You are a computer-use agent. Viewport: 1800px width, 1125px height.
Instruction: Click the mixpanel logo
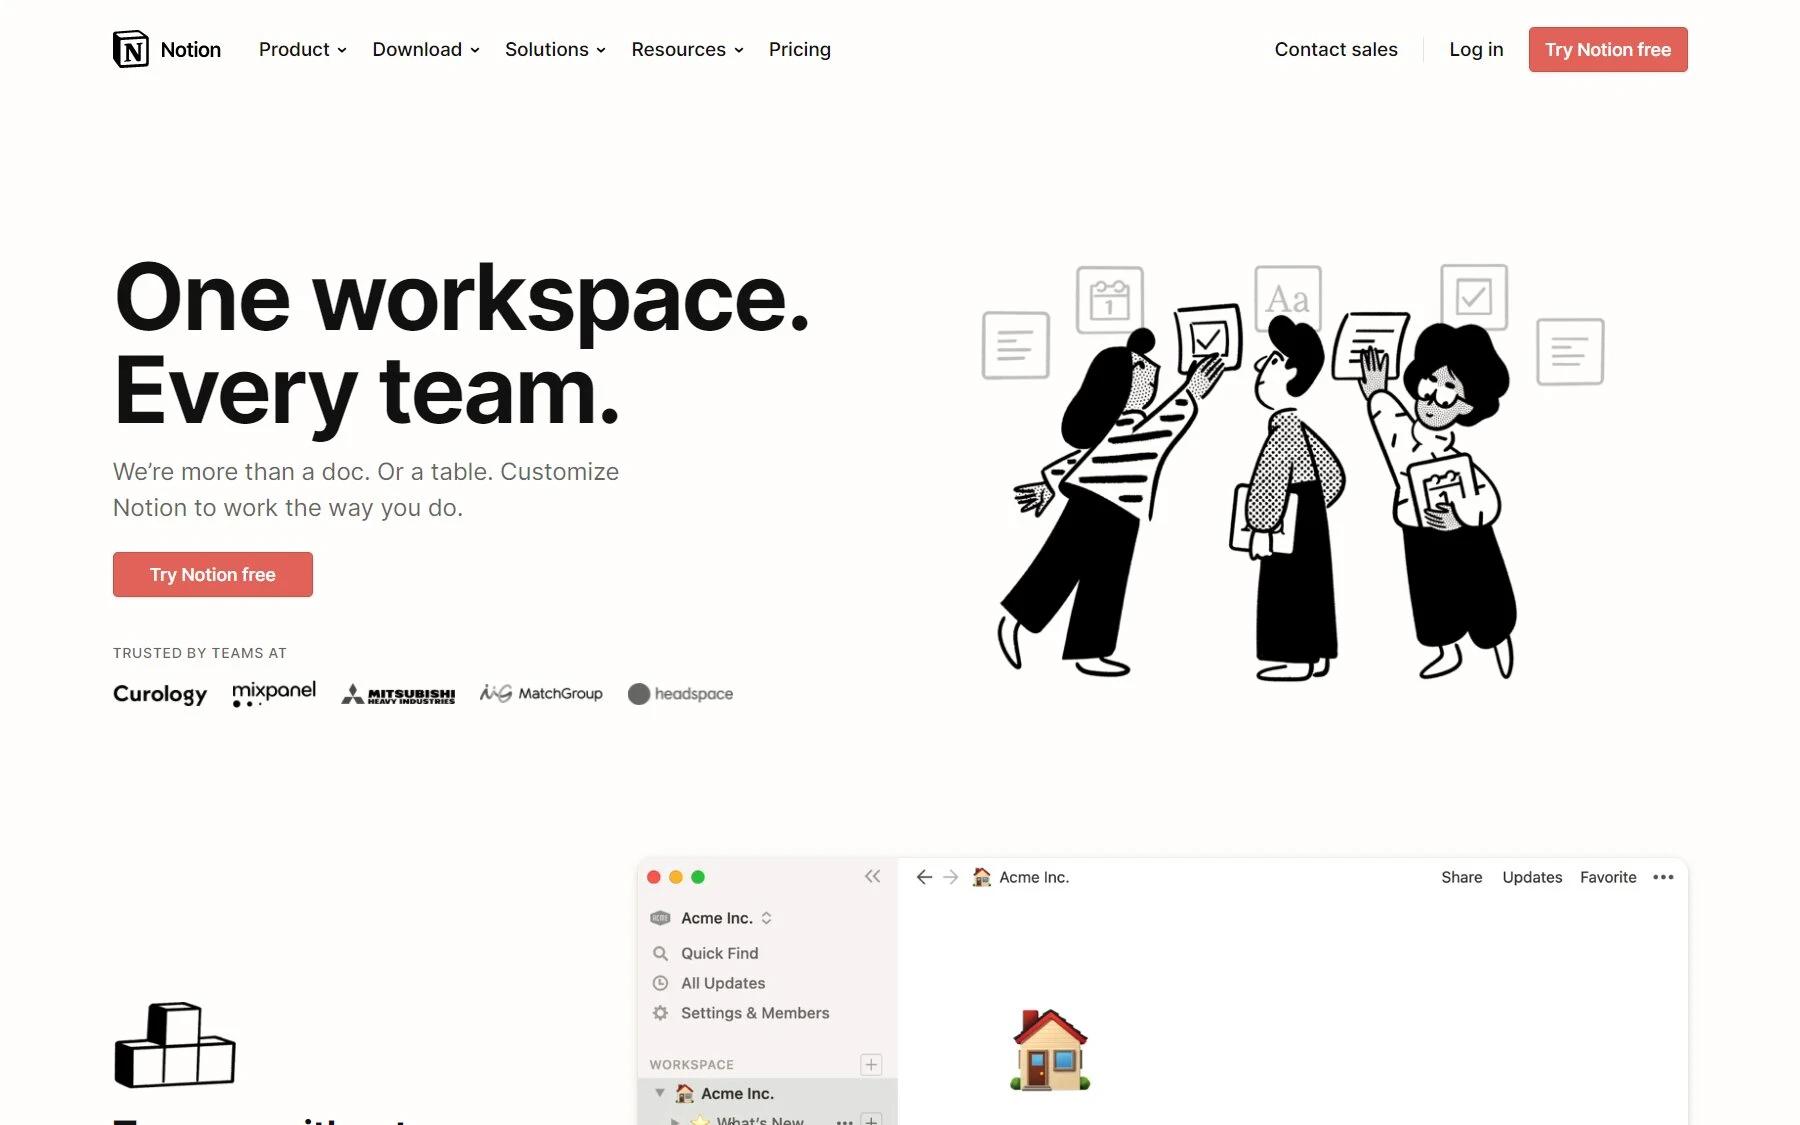[274, 693]
